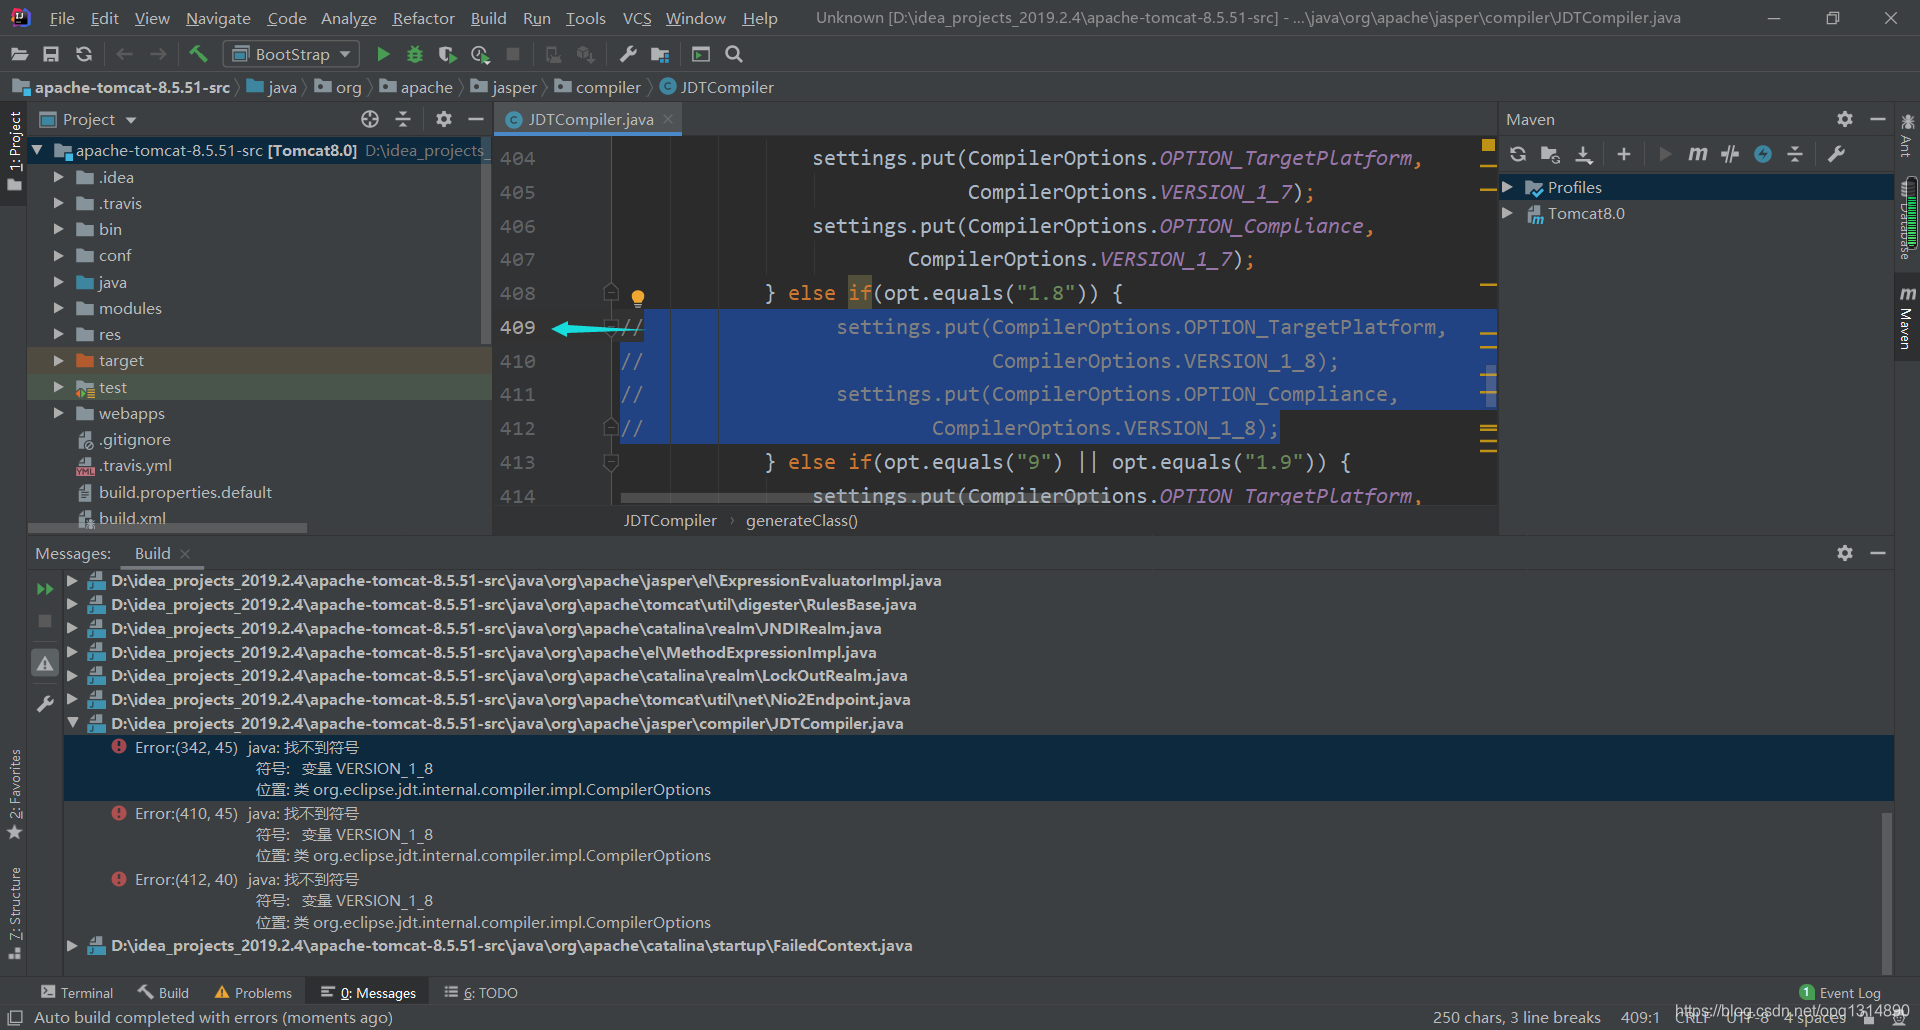The width and height of the screenshot is (1920, 1030).
Task: Start debugging with the green bug icon
Action: pos(415,54)
